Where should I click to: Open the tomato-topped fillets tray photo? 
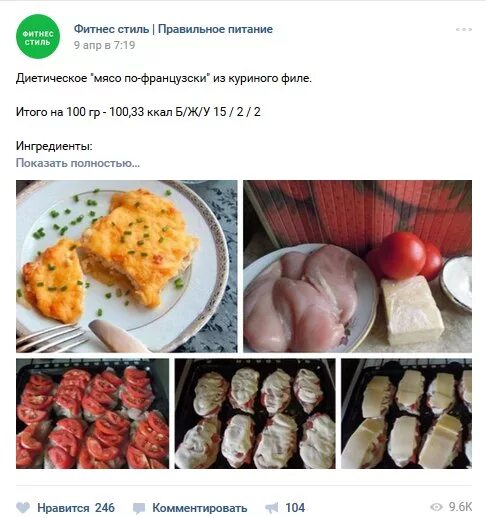coord(92,413)
